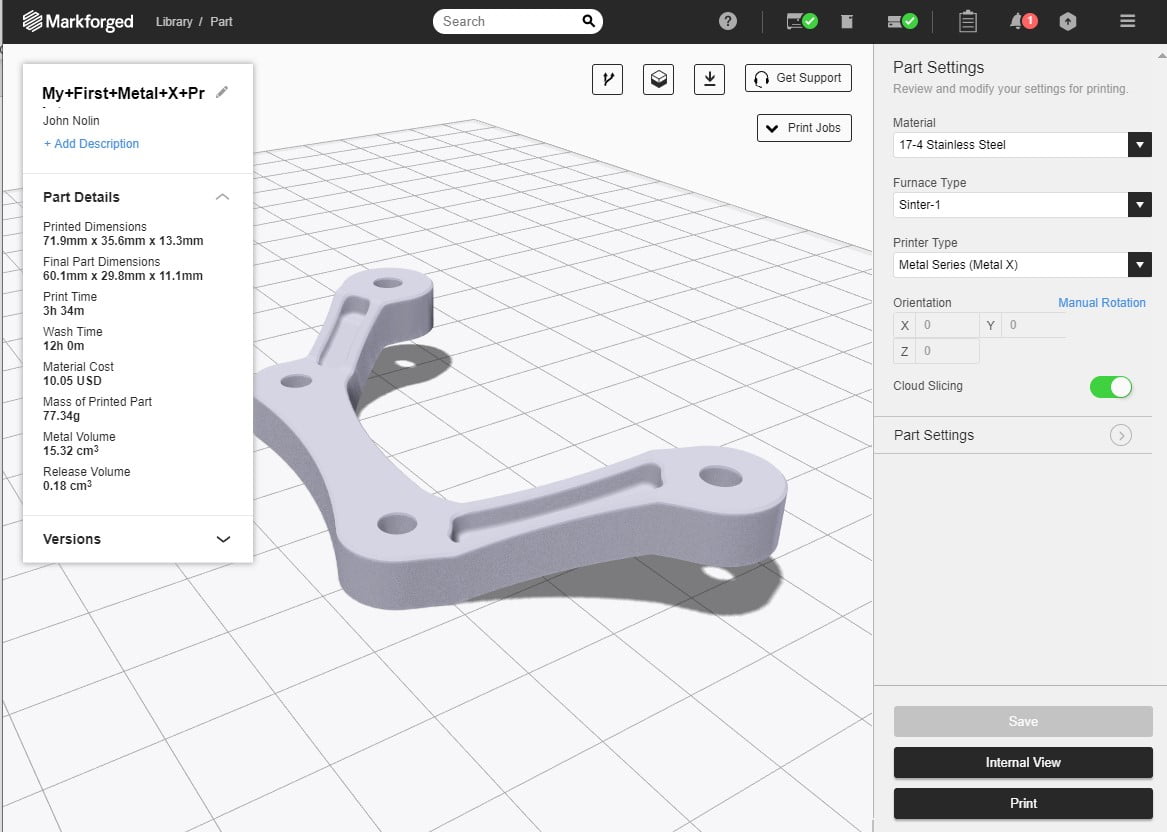Image resolution: width=1167 pixels, height=832 pixels.
Task: Click the Save button
Action: coord(1023,721)
